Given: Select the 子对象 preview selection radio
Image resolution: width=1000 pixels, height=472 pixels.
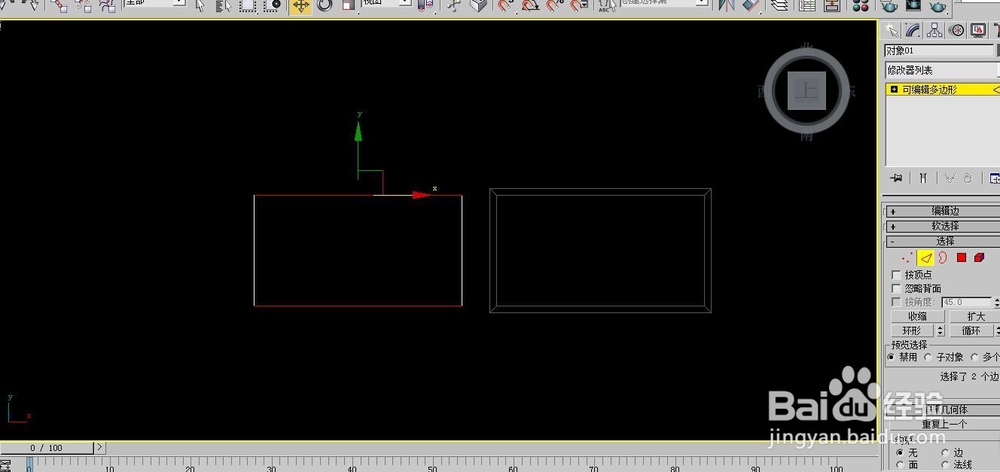Looking at the screenshot, I should 928,357.
